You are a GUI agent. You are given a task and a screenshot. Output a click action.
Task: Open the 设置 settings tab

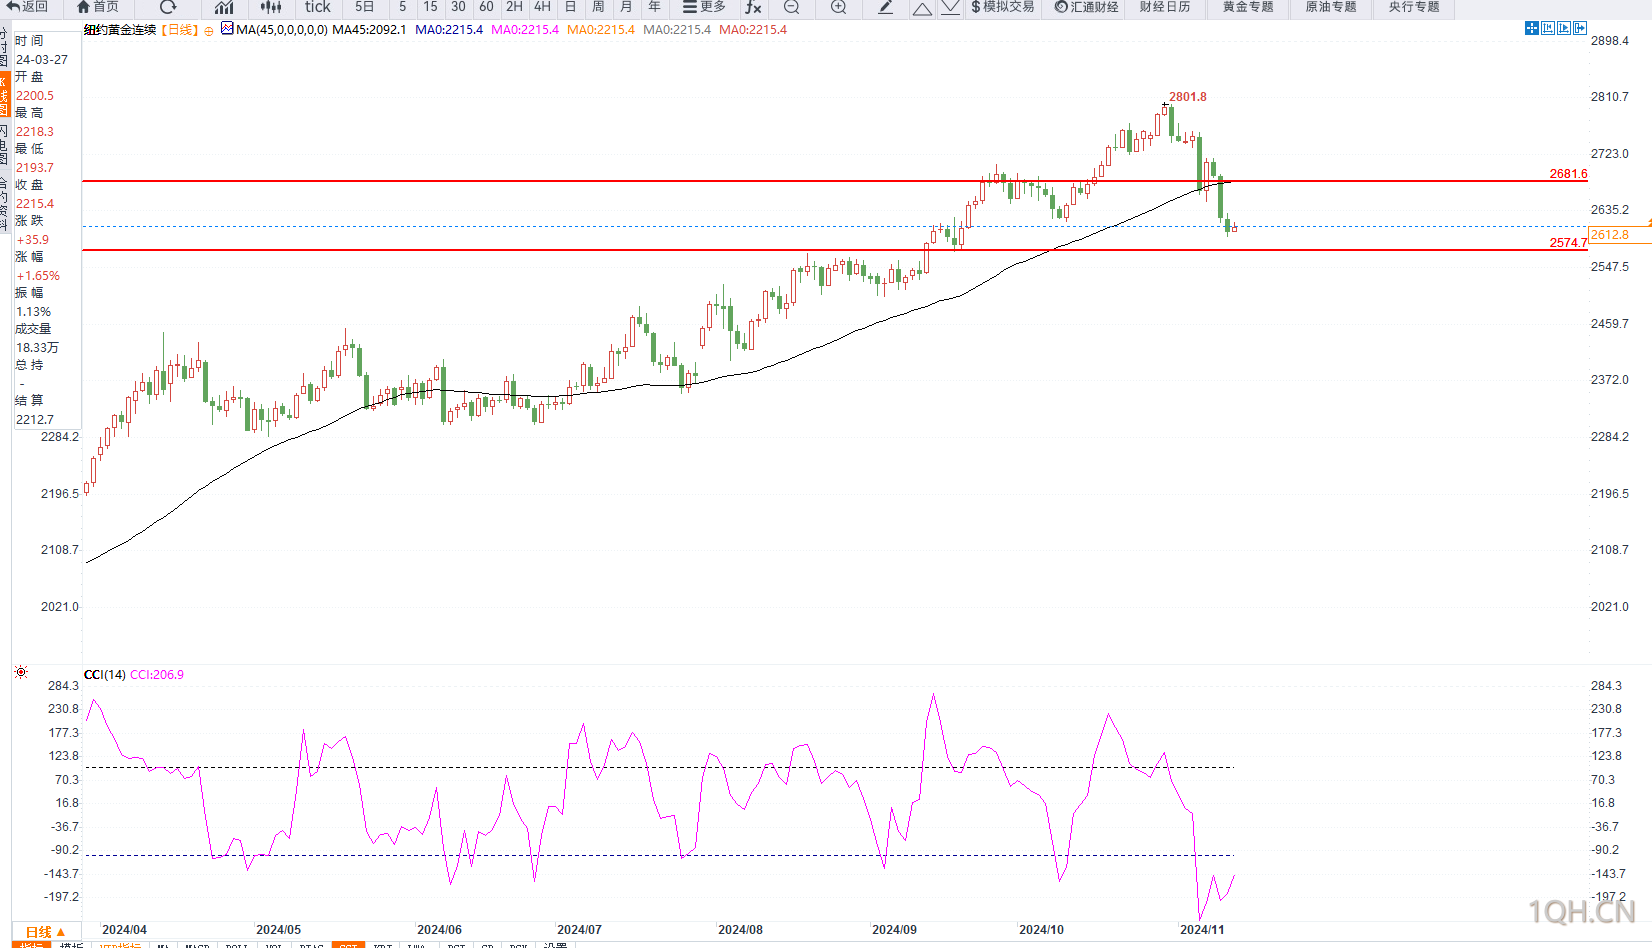tap(555, 945)
